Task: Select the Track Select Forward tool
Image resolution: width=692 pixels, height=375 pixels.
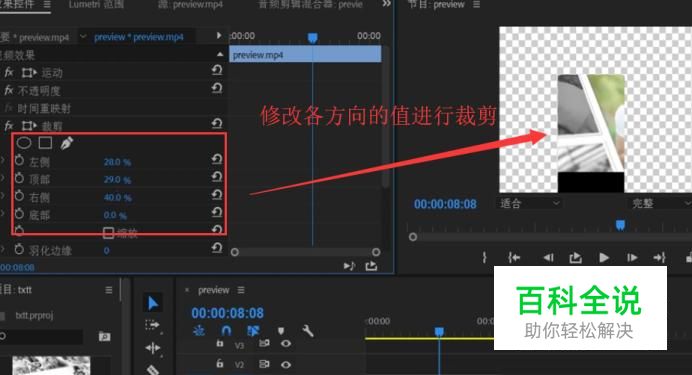Action: pyautogui.click(x=153, y=325)
